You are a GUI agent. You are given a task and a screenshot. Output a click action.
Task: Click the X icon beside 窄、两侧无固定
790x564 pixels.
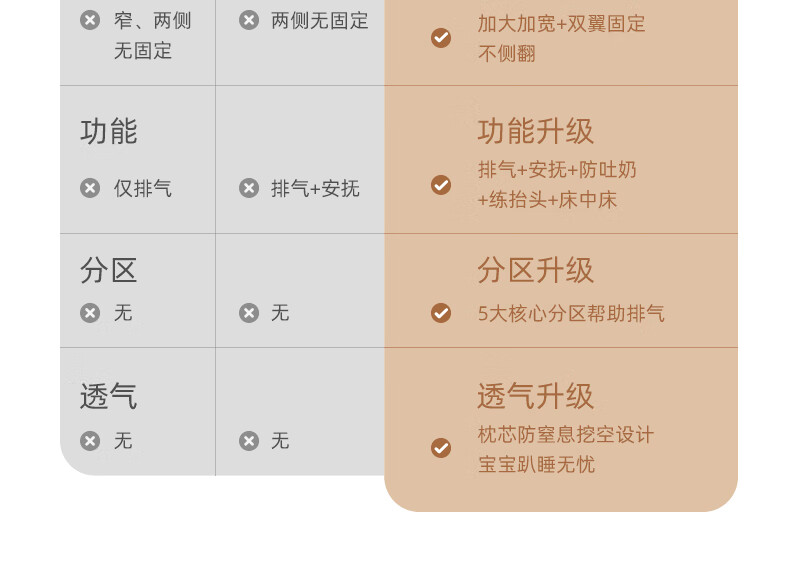pos(90,21)
